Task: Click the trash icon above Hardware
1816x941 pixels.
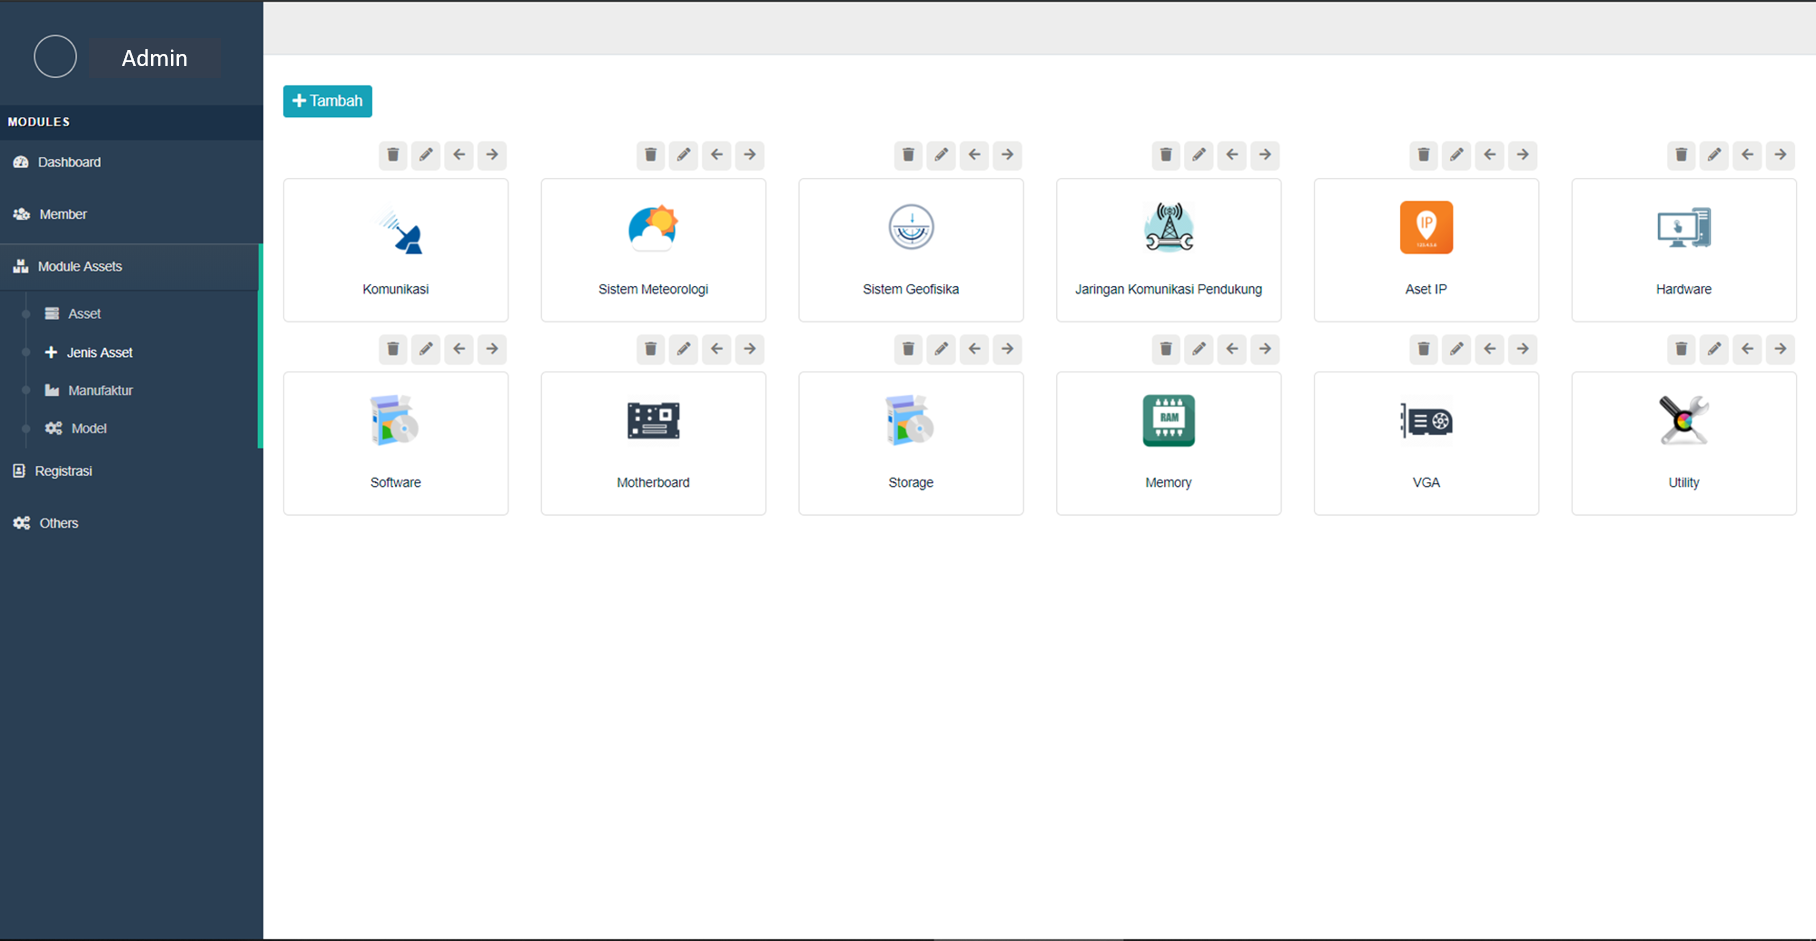Action: click(1681, 155)
